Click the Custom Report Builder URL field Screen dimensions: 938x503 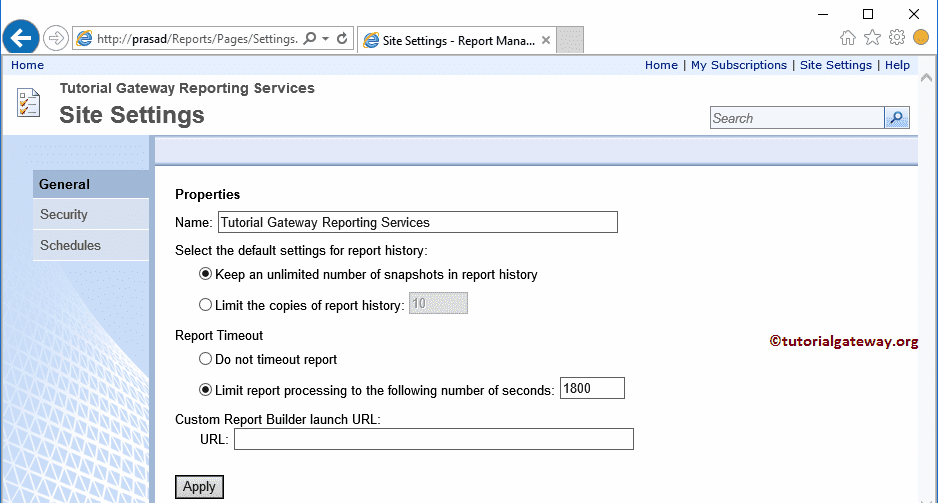tap(433, 439)
